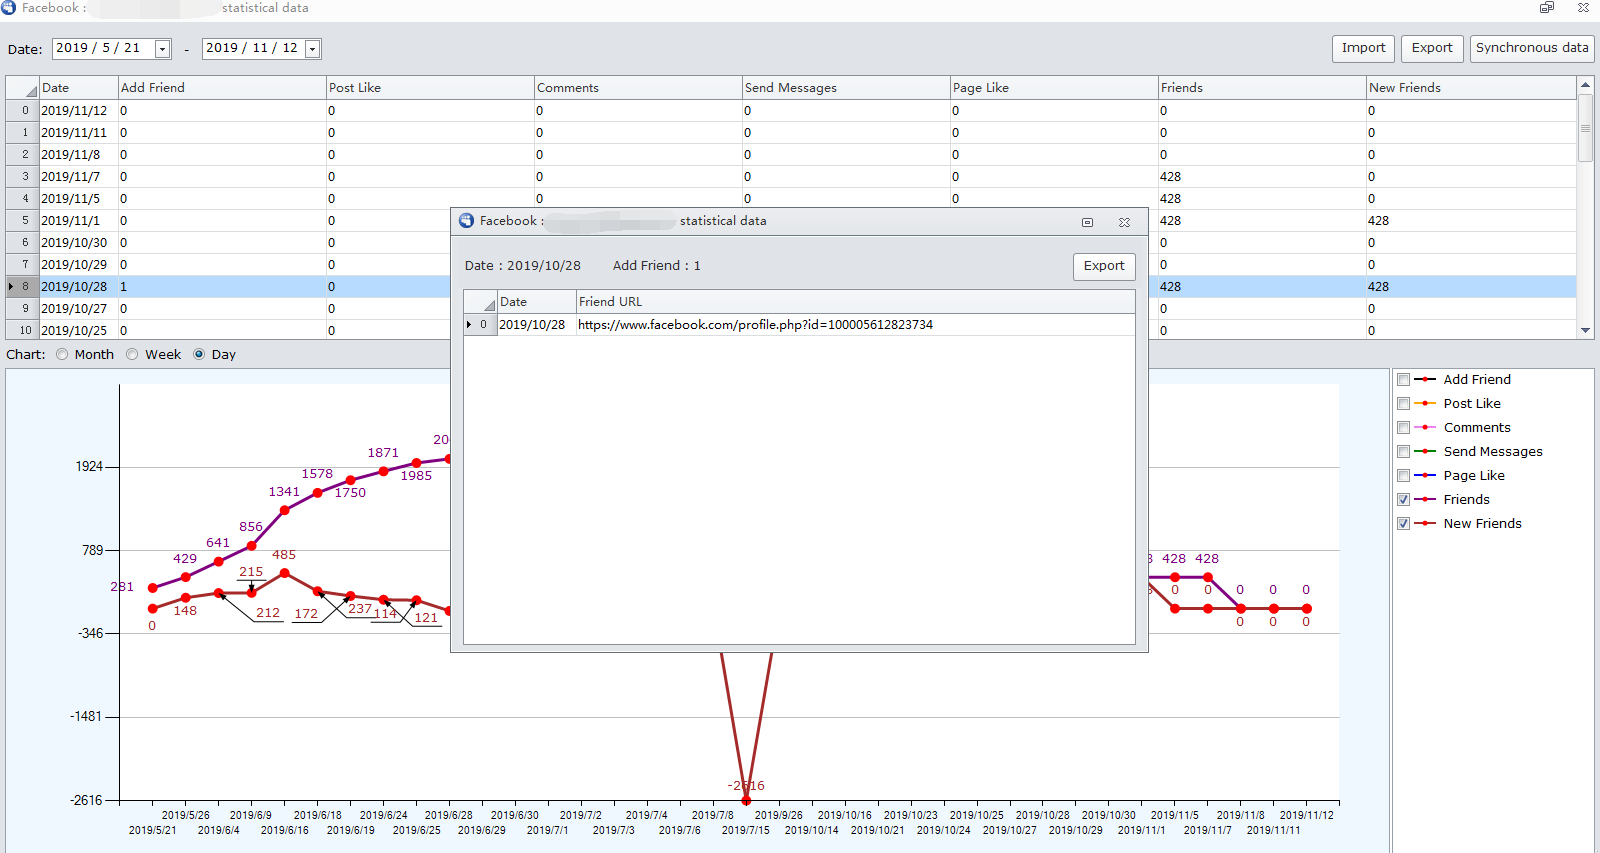Select the 2019/10/30 date cell
The width and height of the screenshot is (1600, 853).
point(78,243)
